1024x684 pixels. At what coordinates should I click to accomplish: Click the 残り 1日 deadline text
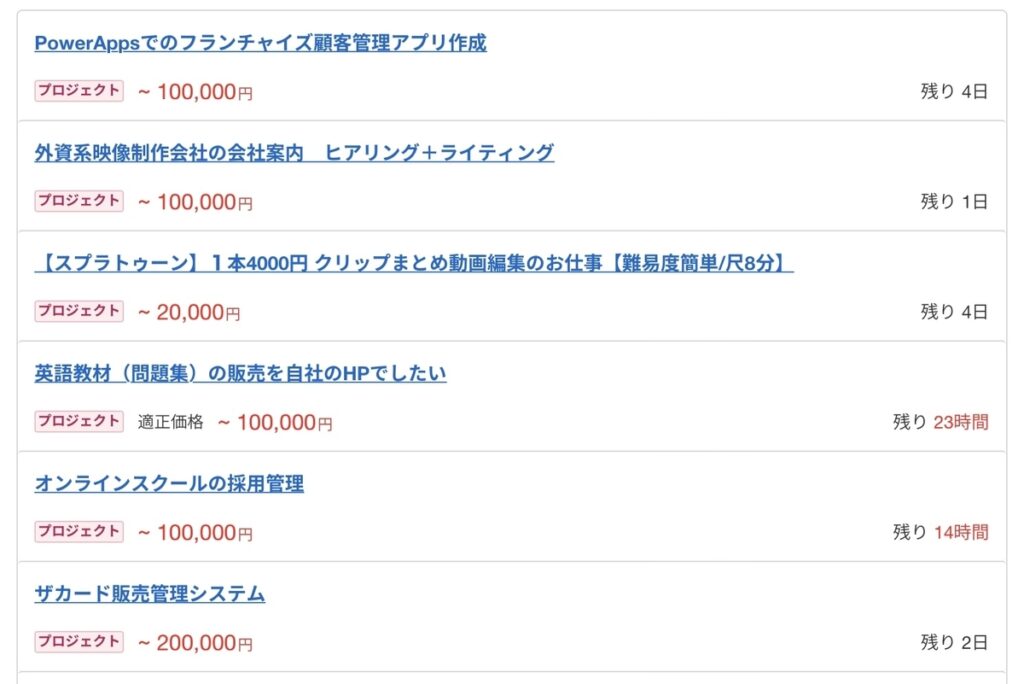click(x=954, y=201)
